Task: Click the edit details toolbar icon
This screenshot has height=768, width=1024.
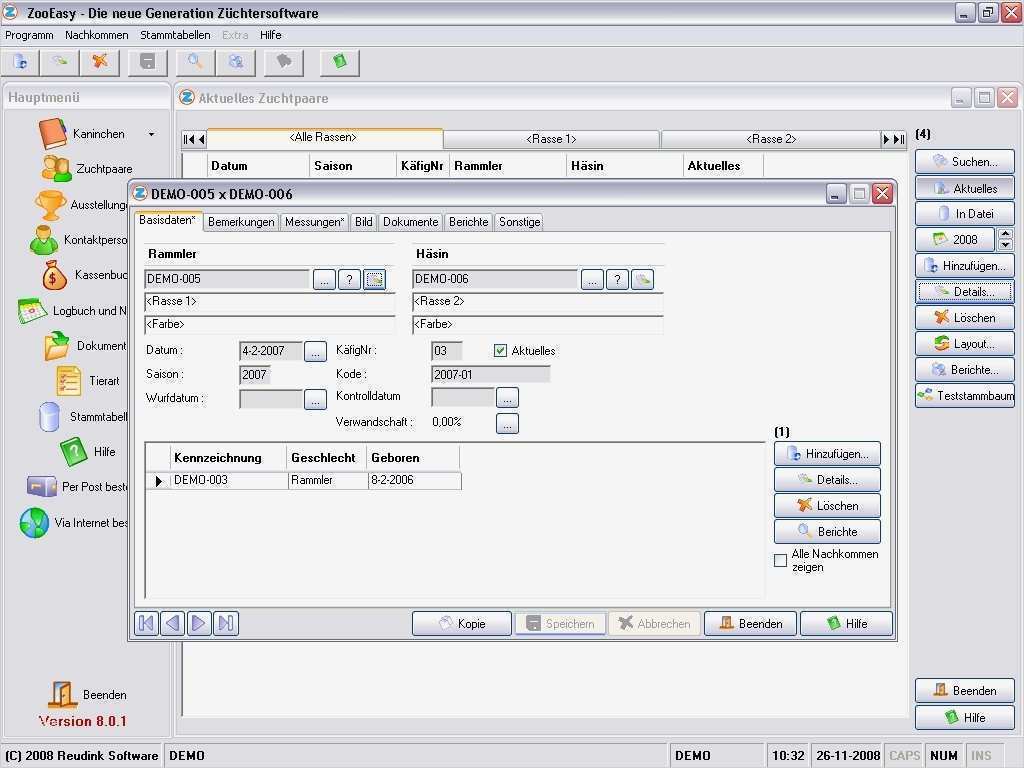Action: pos(59,62)
